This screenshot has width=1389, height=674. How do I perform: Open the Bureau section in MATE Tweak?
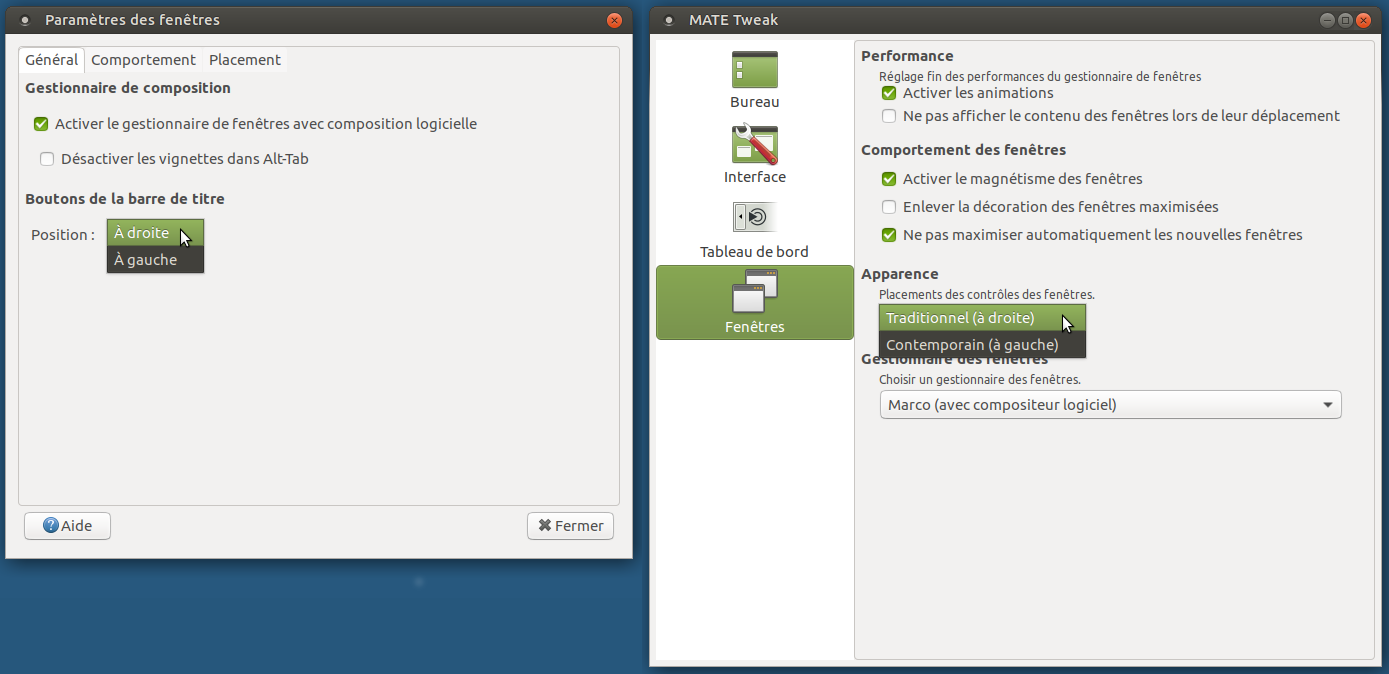(x=755, y=80)
